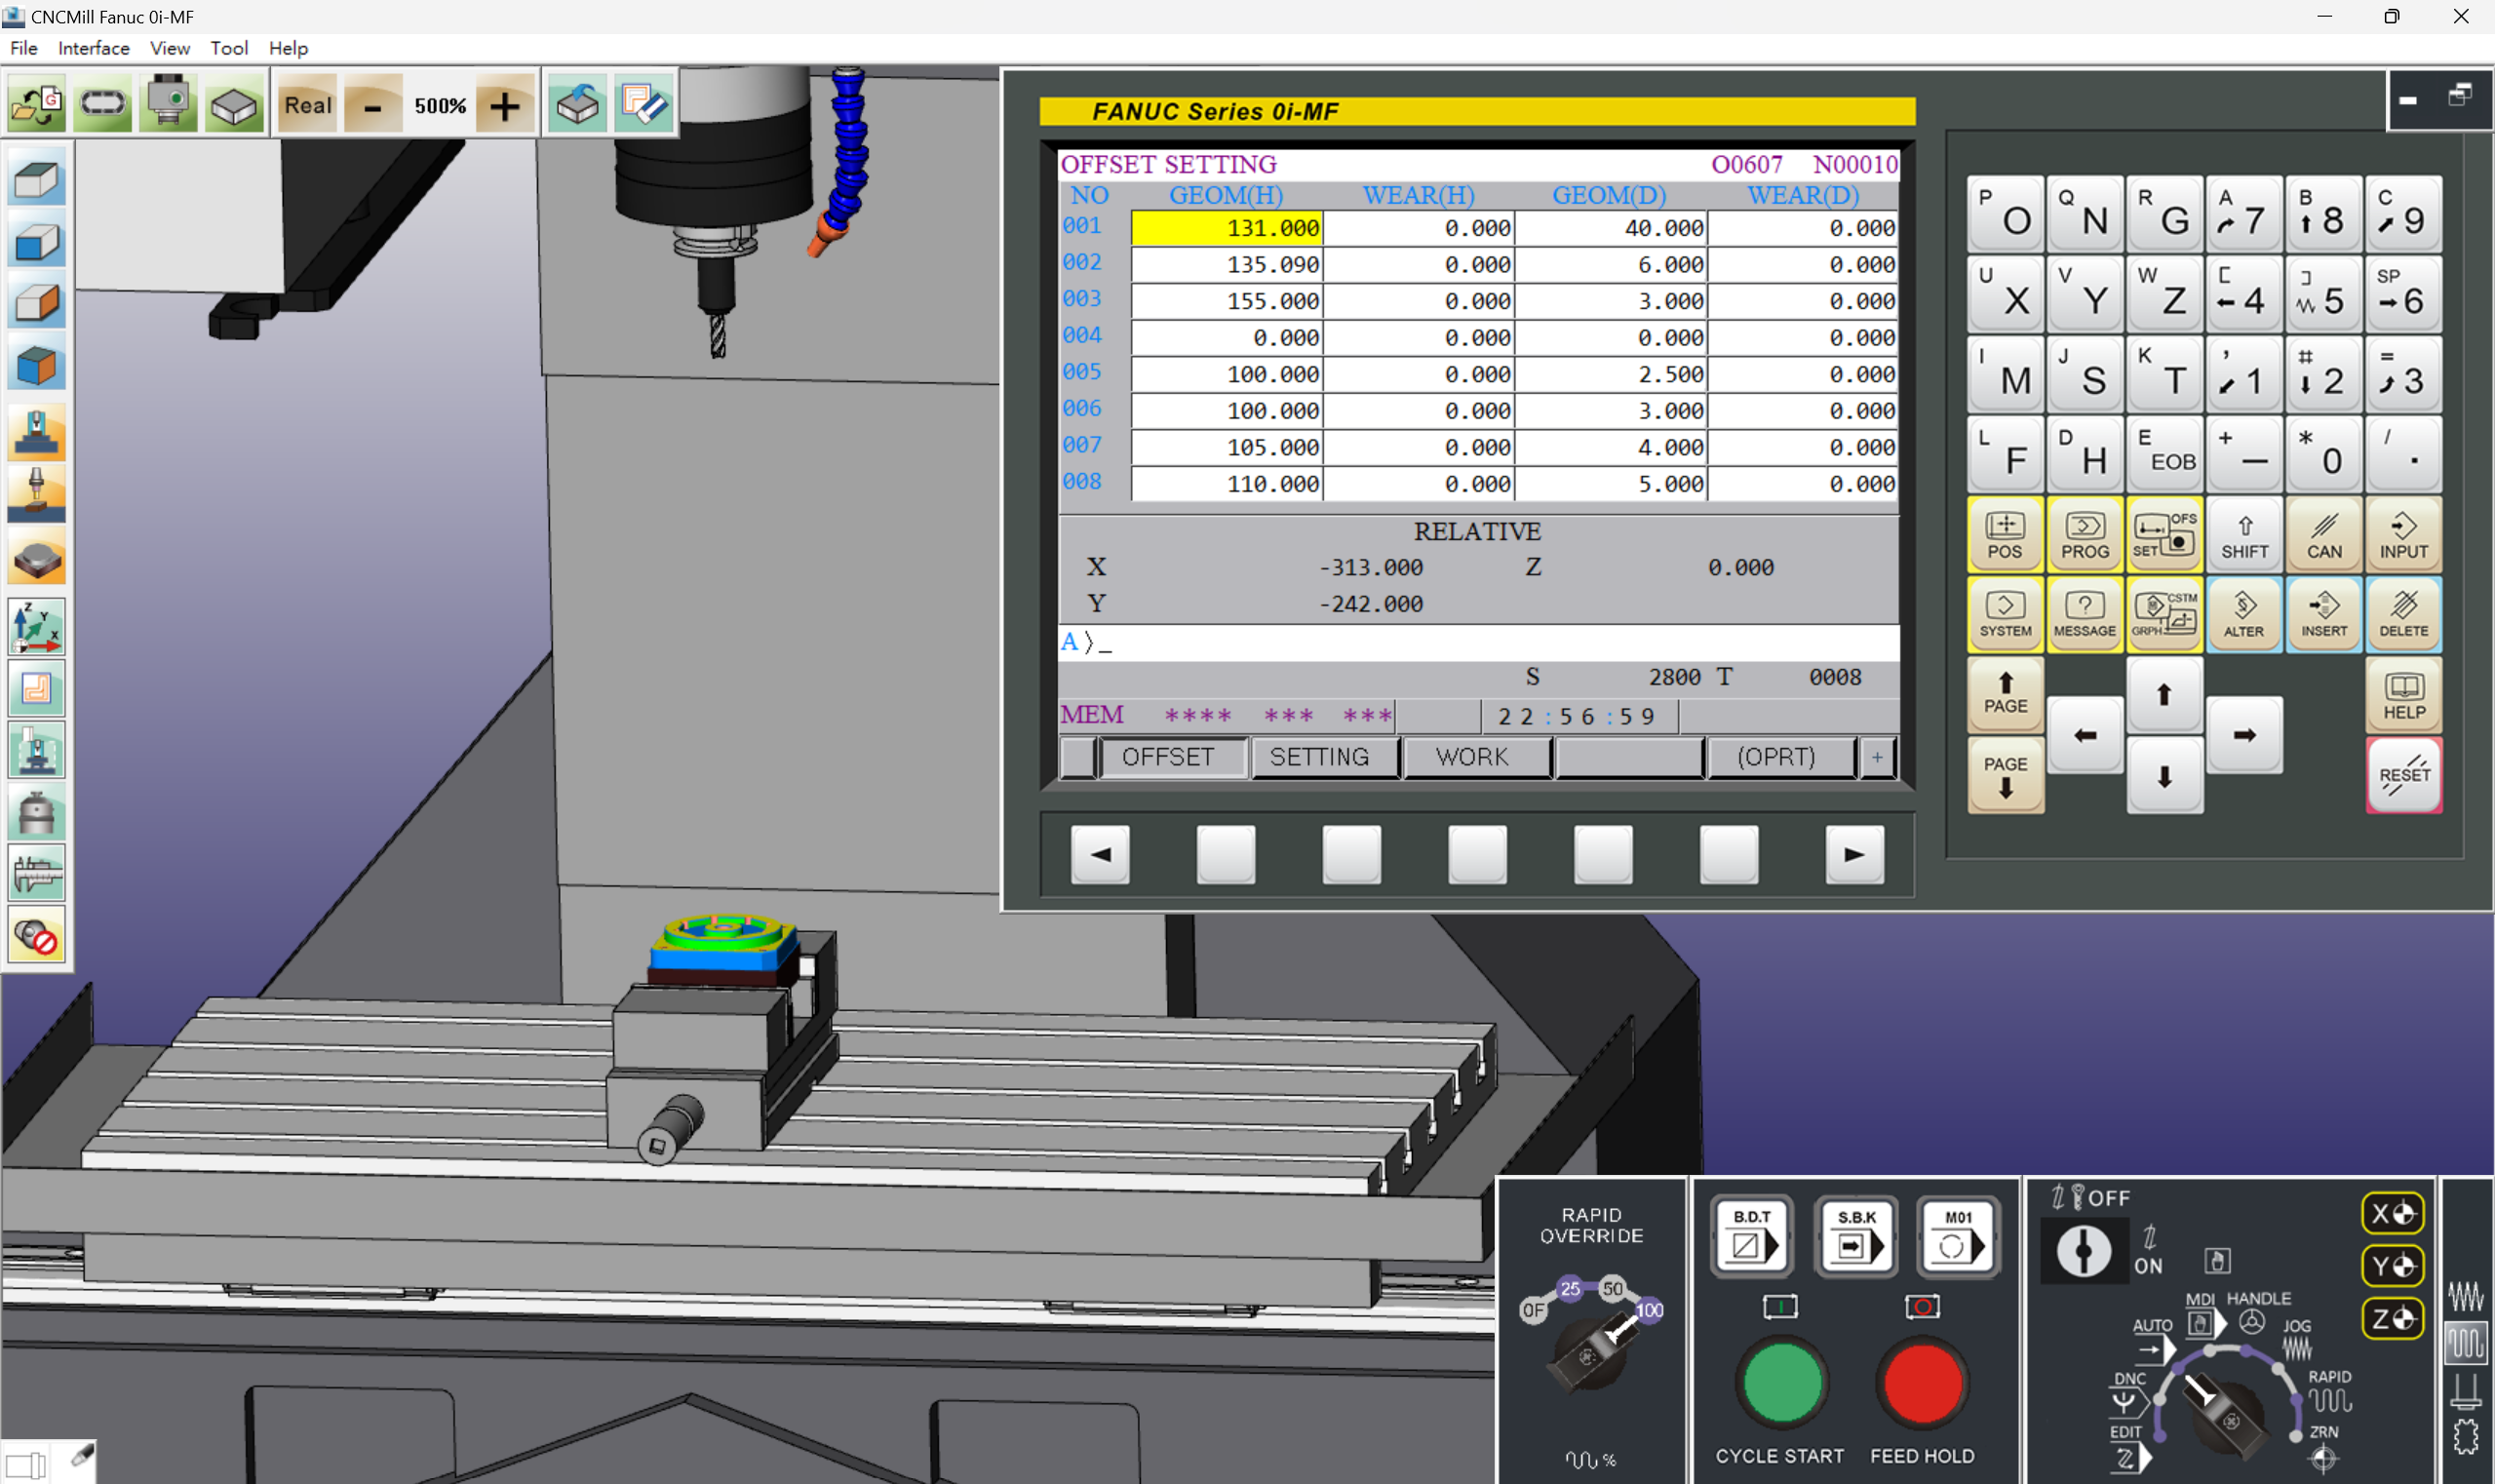
Task: Click the CAN key on keypad
Action: click(x=2325, y=535)
